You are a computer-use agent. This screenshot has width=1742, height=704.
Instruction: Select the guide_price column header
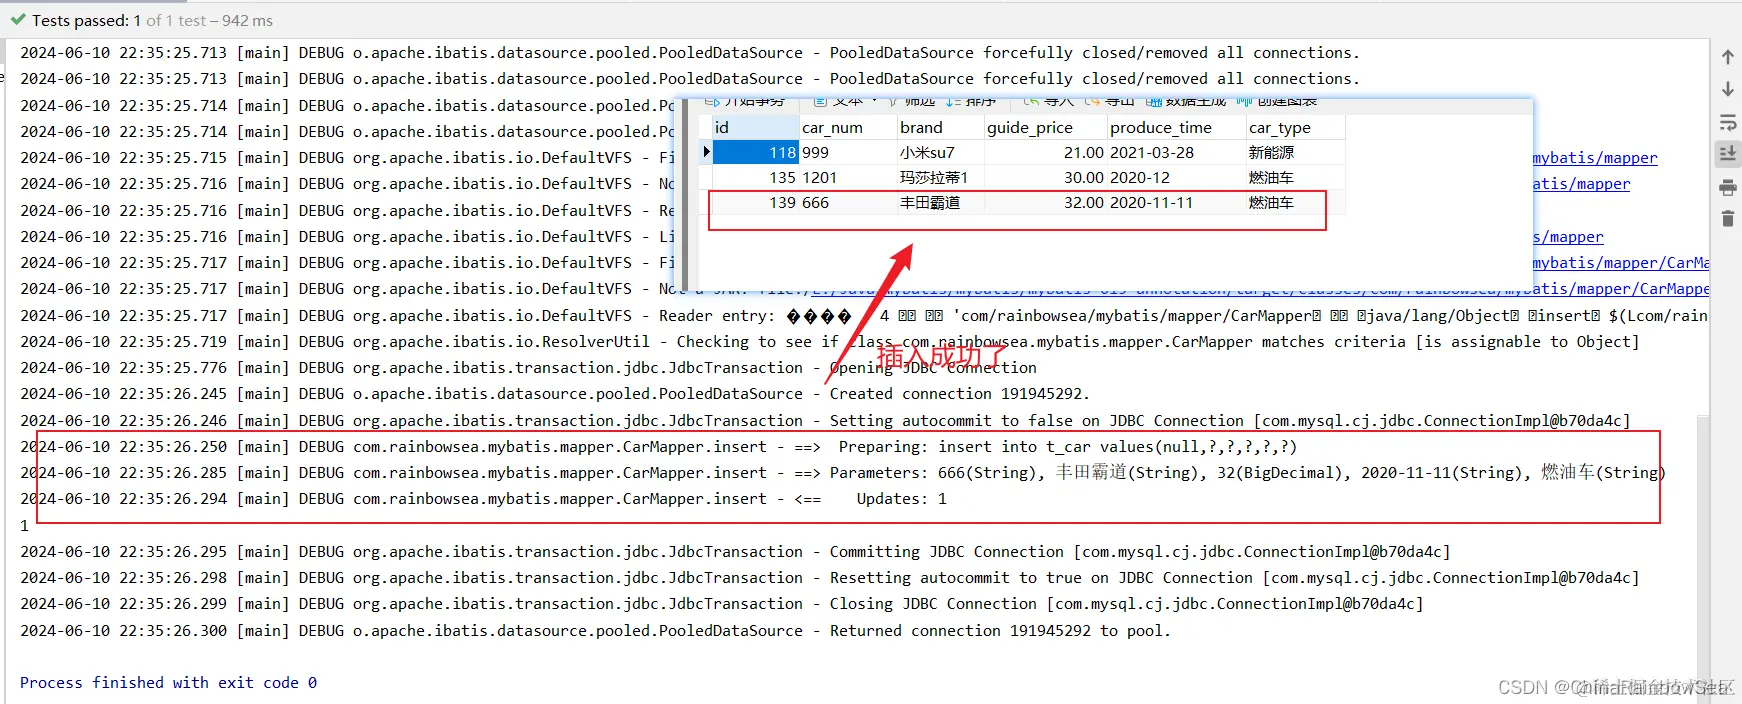pyautogui.click(x=1046, y=127)
